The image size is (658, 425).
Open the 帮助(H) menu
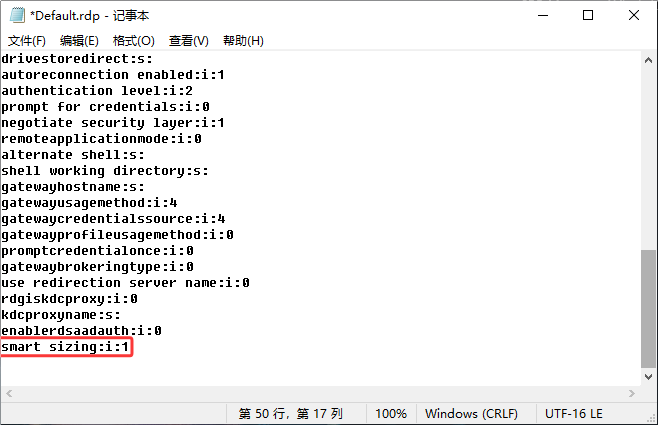click(x=243, y=41)
